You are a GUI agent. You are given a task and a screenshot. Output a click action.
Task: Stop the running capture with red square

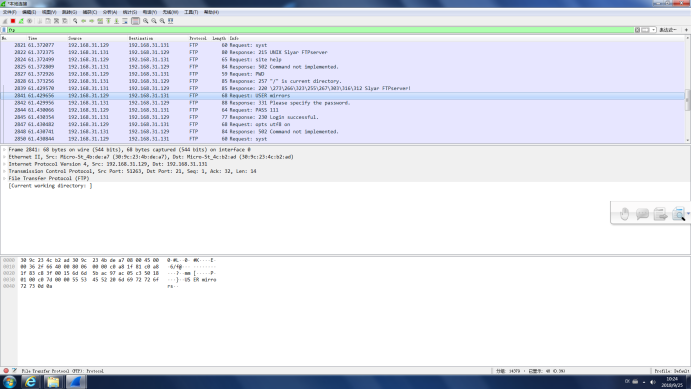(x=13, y=21)
